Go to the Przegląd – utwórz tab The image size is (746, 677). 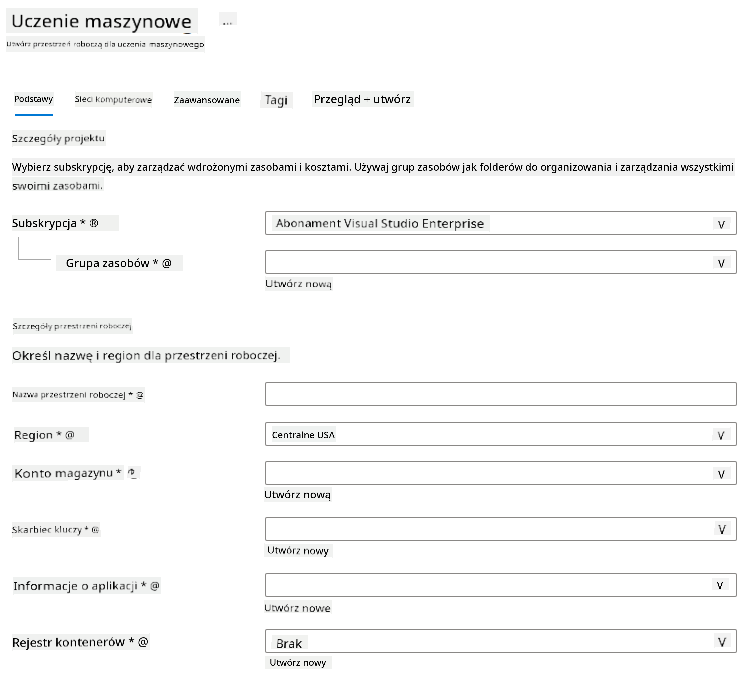362,99
